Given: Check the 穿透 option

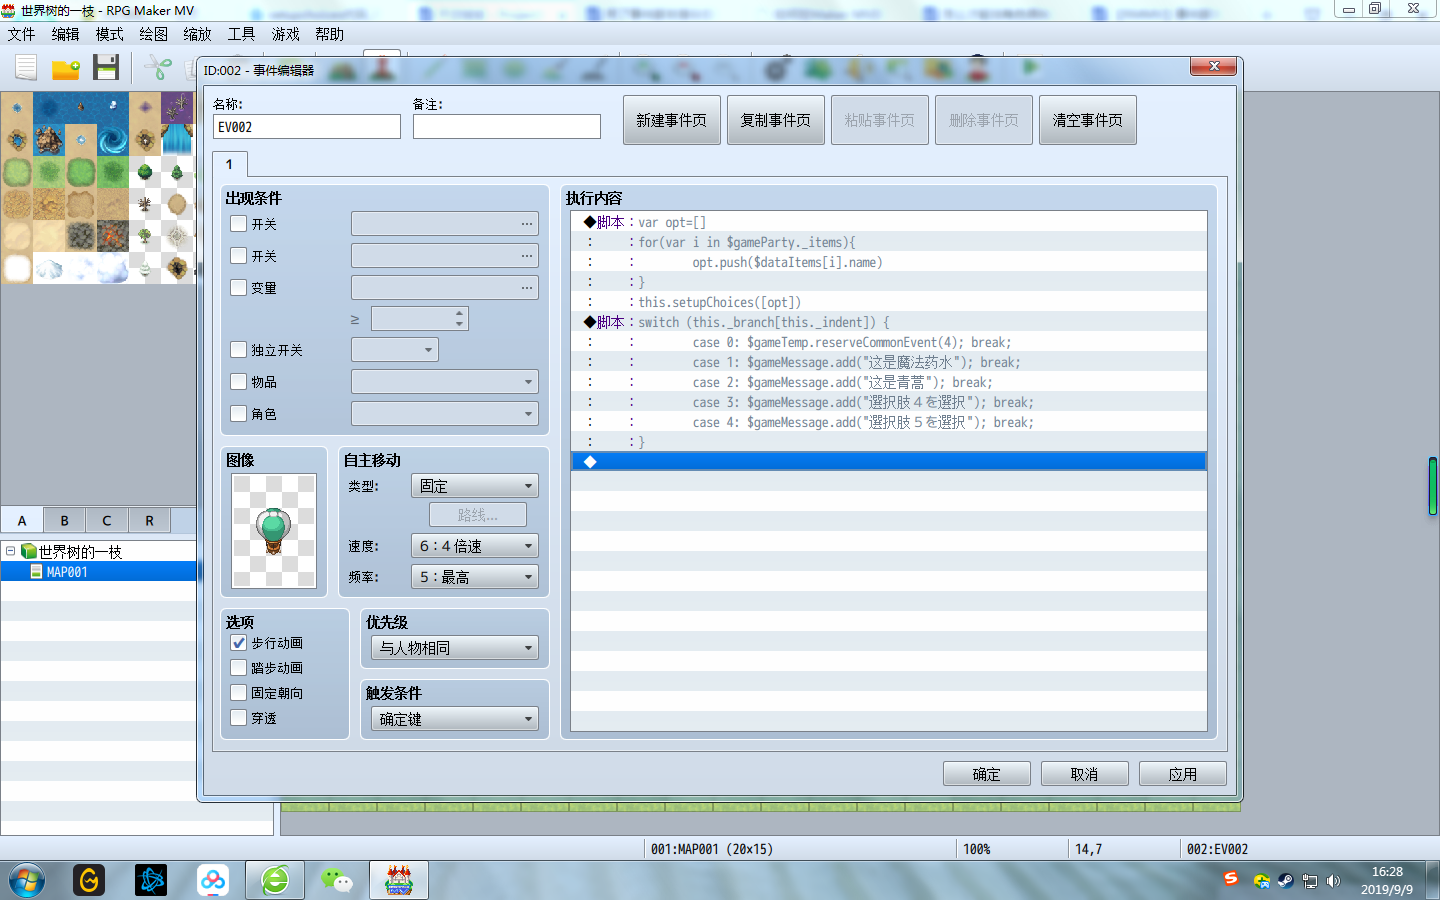Looking at the screenshot, I should point(239,718).
